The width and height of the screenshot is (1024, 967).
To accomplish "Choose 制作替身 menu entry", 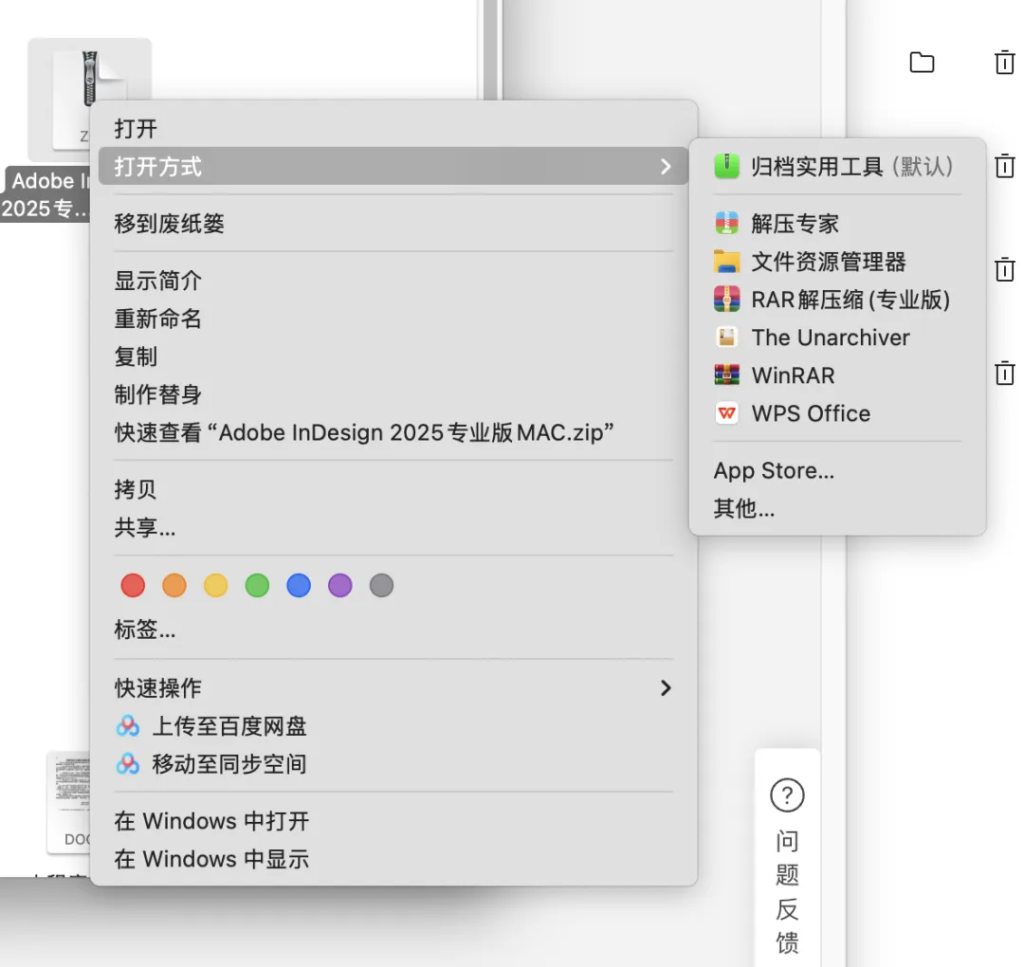I will (393, 394).
